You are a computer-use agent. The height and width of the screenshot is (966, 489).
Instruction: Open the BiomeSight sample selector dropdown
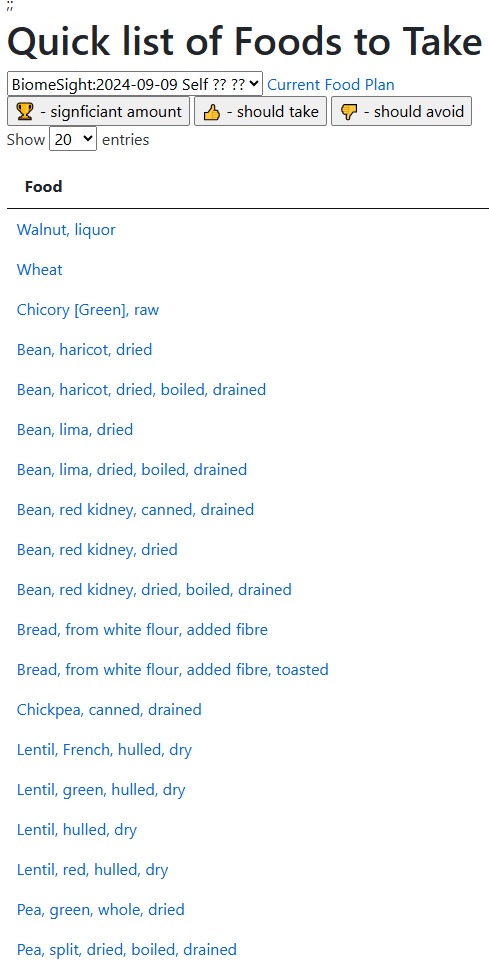135,84
